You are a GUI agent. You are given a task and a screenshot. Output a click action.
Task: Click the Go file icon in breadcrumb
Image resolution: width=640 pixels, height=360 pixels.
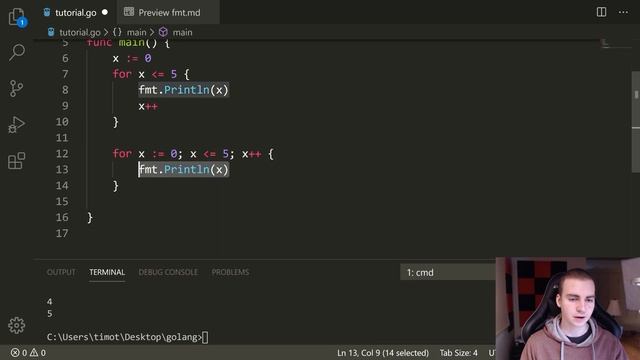51,32
